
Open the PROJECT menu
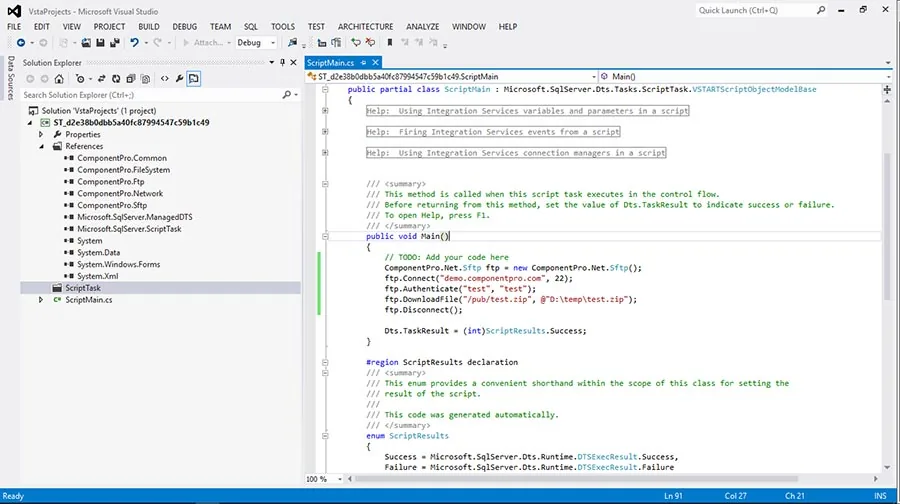(109, 26)
